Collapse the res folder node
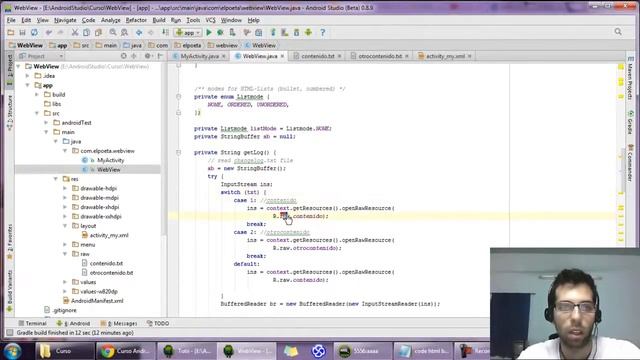 pos(56,179)
